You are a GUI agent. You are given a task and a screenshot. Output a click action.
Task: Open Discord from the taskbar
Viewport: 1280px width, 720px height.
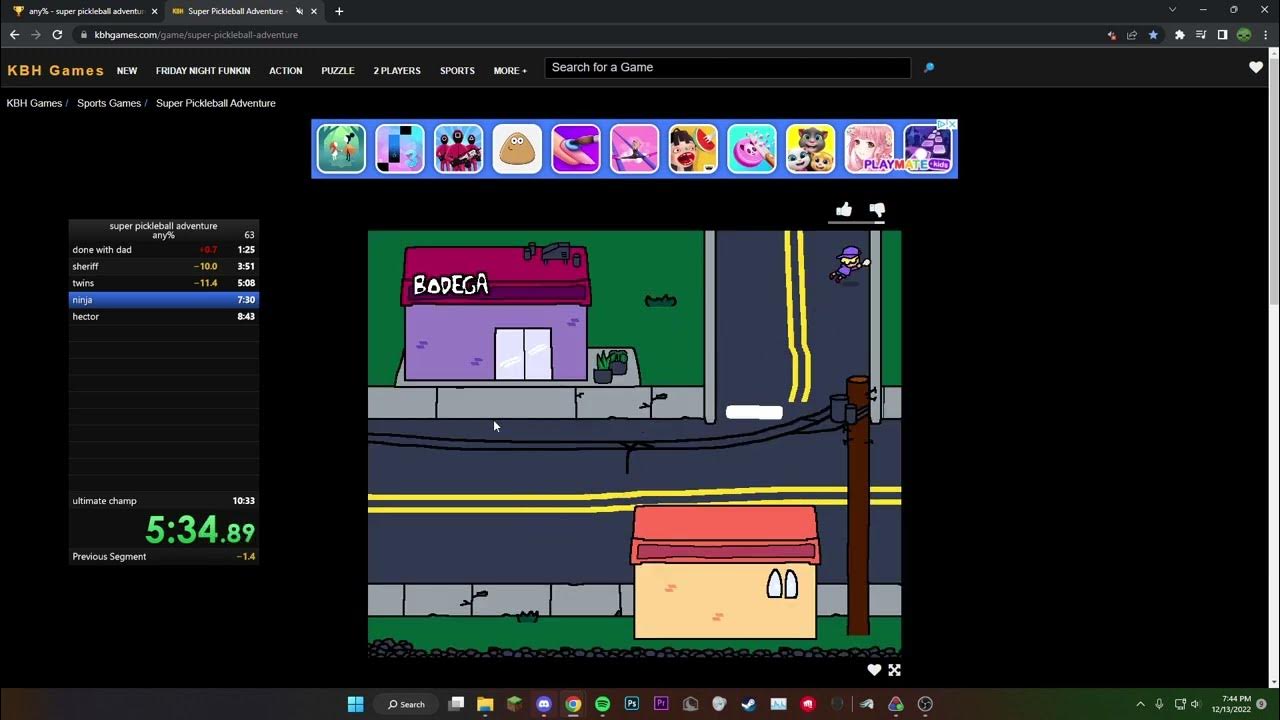click(543, 704)
